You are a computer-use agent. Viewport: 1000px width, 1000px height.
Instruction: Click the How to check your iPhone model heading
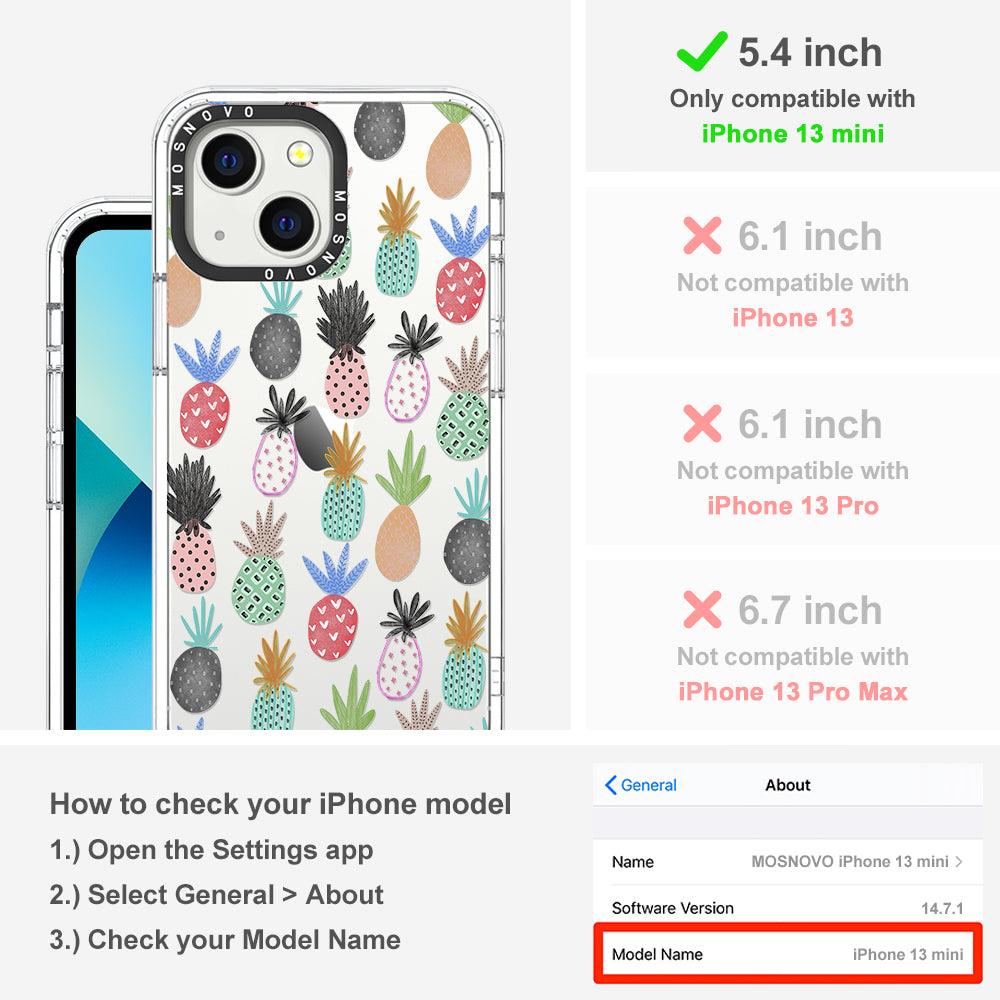(281, 804)
